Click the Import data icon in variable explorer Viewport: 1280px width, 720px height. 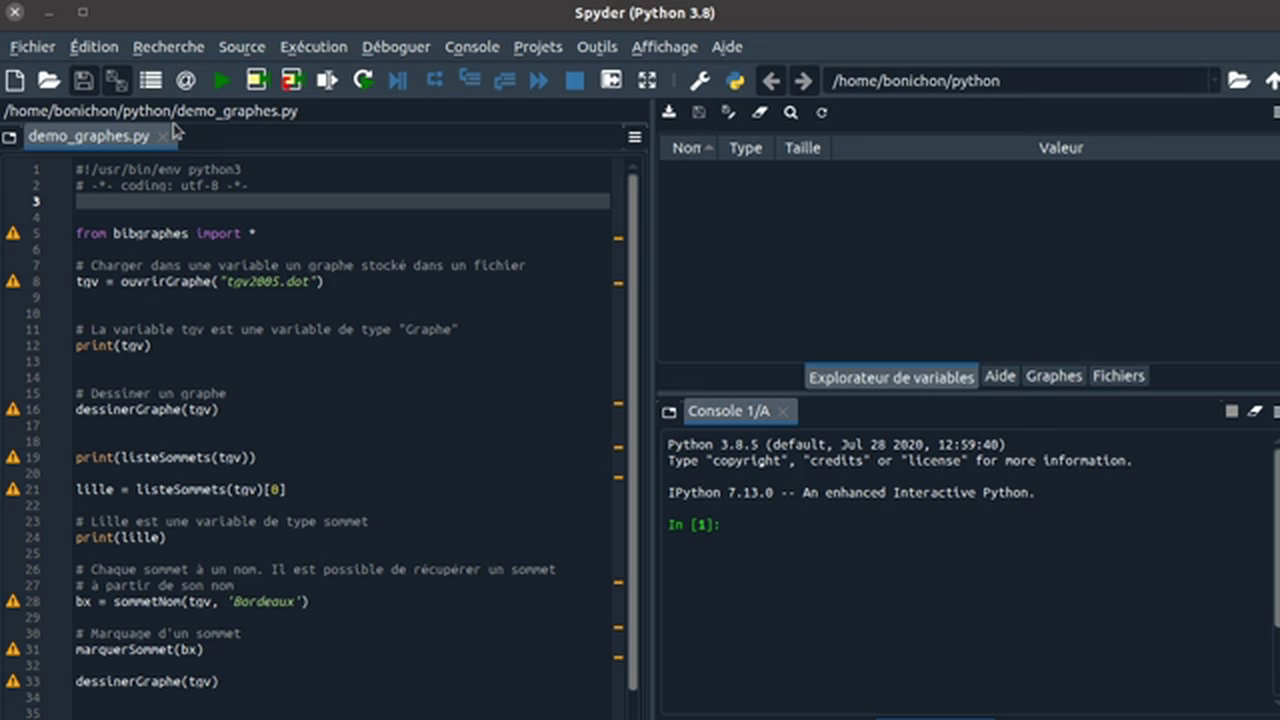click(669, 113)
